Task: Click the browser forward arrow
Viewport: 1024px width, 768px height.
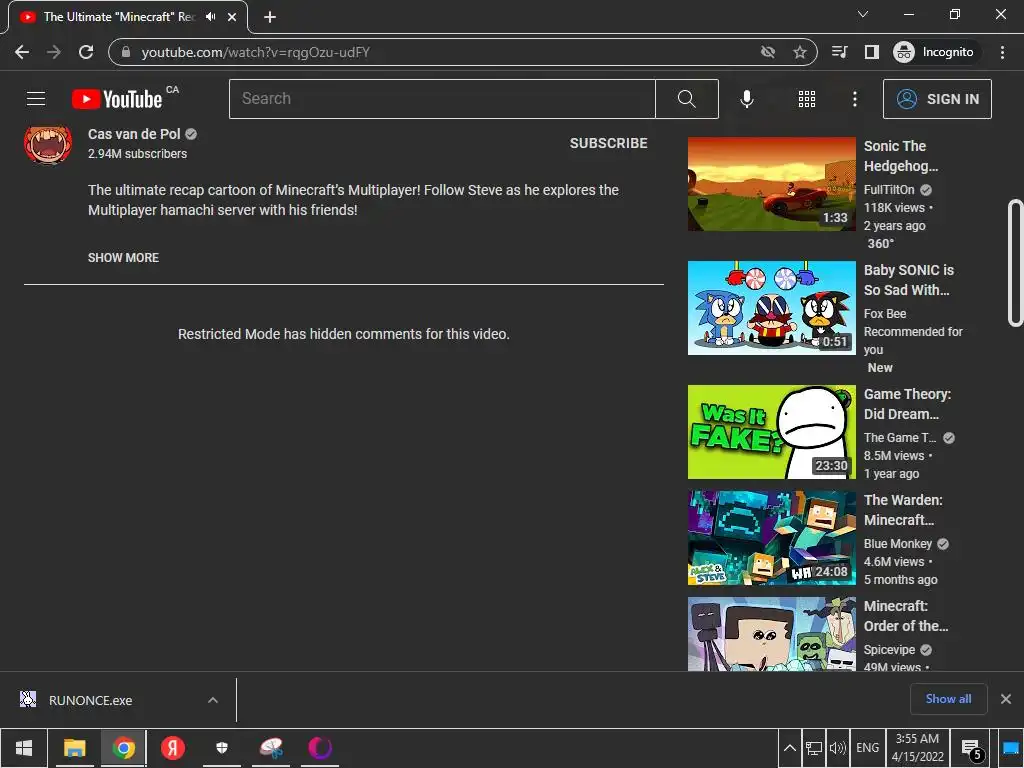Action: click(54, 52)
